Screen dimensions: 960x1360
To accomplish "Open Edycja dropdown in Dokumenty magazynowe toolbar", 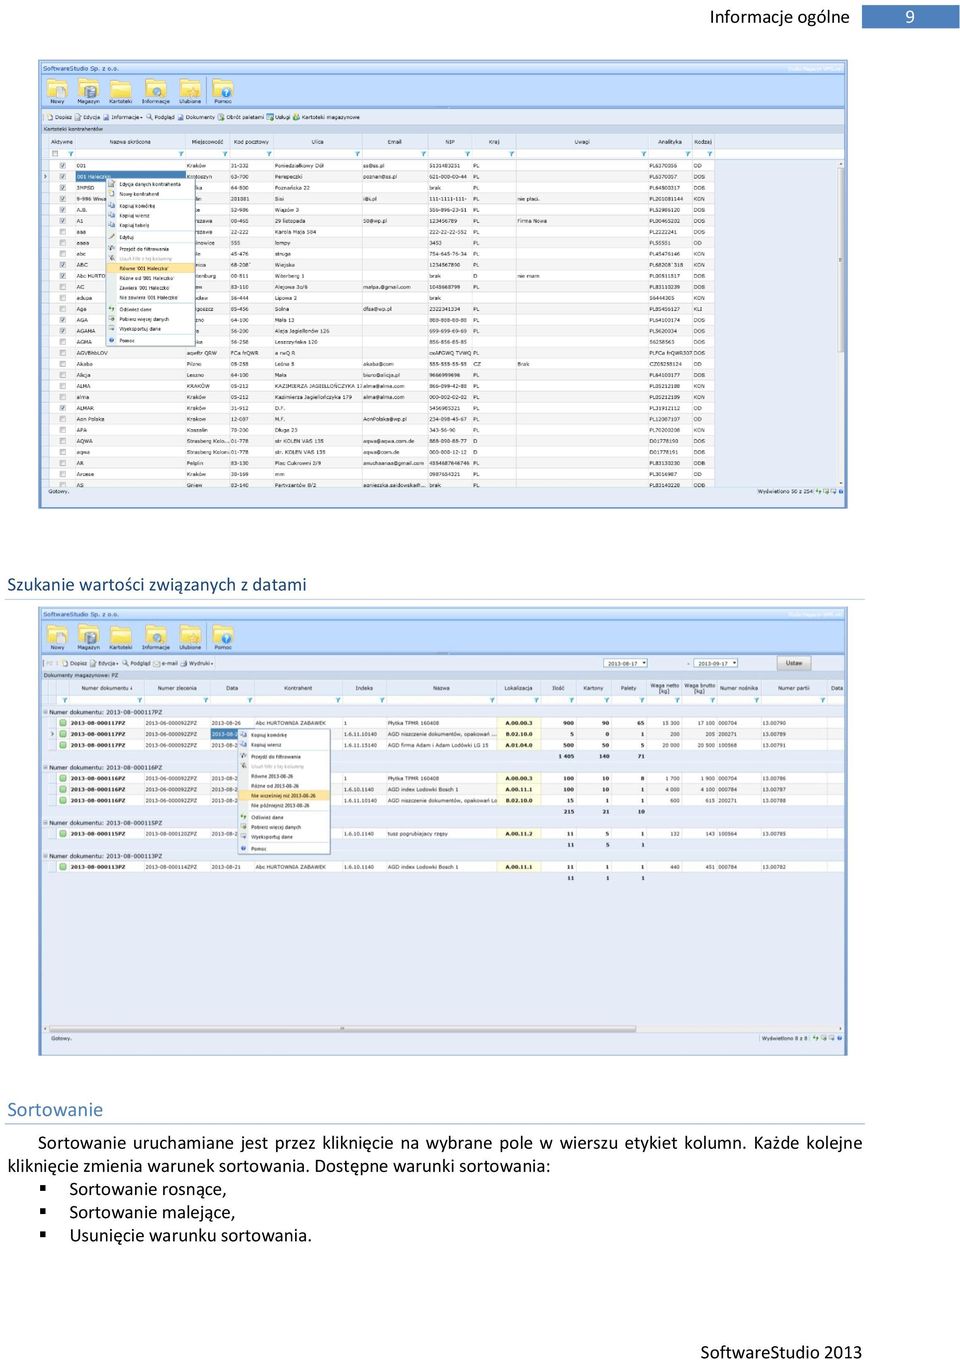I will 105,663.
